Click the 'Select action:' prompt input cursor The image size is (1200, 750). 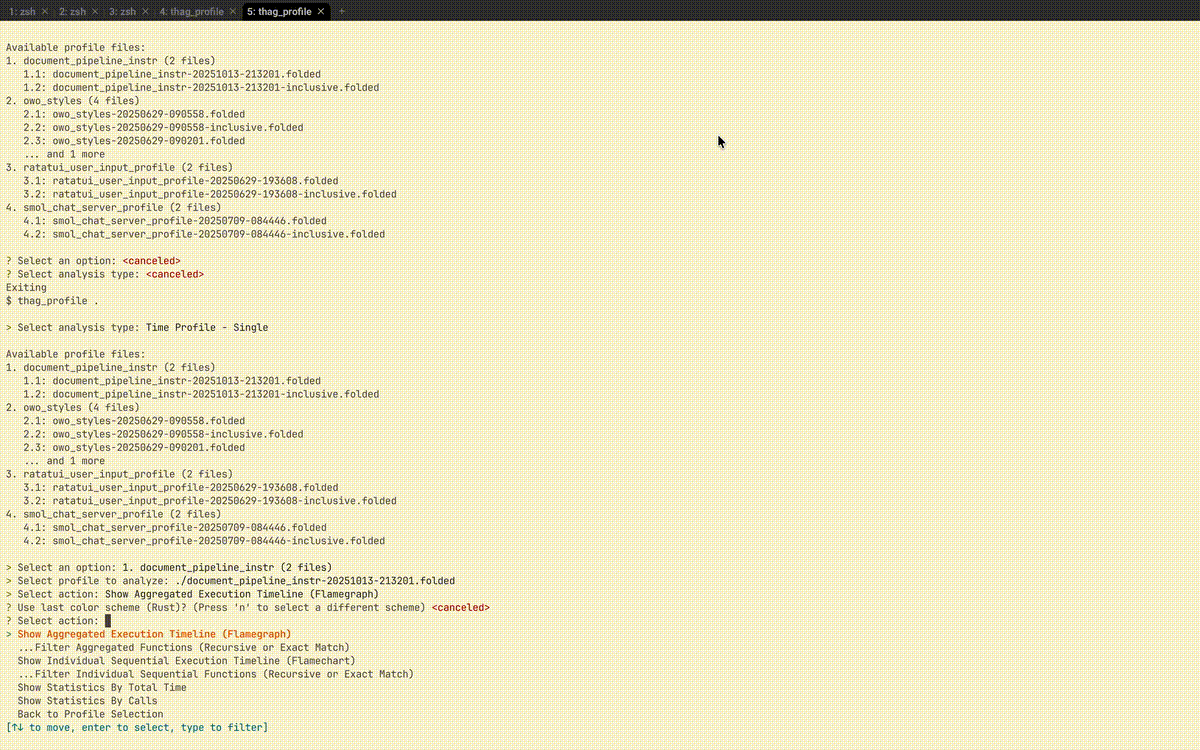point(108,621)
